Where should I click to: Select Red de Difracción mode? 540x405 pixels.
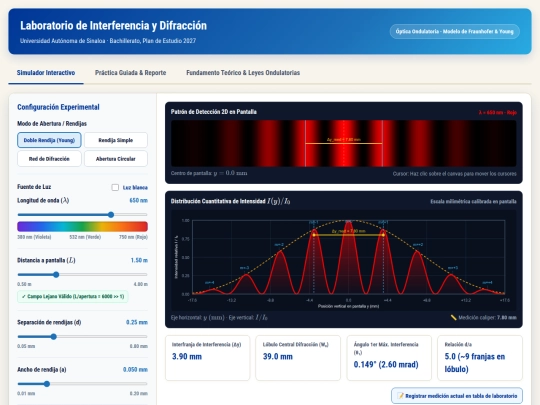point(49,159)
